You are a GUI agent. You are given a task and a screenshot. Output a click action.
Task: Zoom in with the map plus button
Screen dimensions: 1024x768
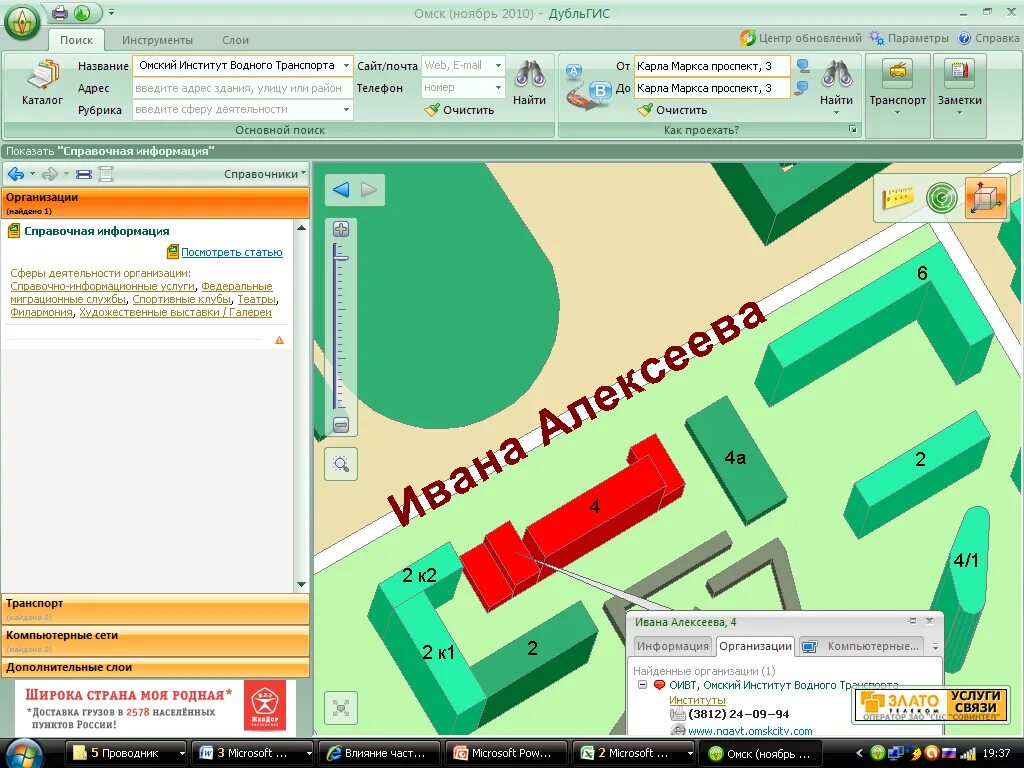[x=341, y=229]
